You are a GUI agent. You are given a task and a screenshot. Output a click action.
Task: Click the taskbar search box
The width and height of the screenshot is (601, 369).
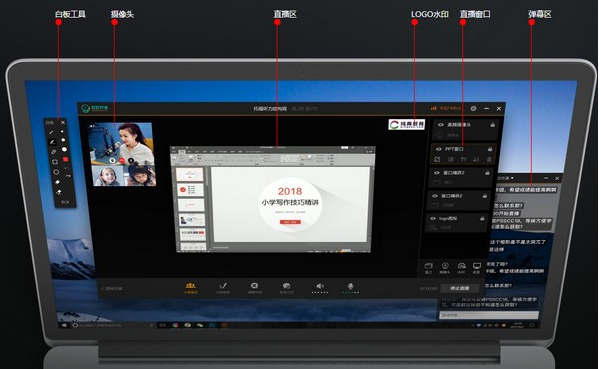[x=114, y=325]
